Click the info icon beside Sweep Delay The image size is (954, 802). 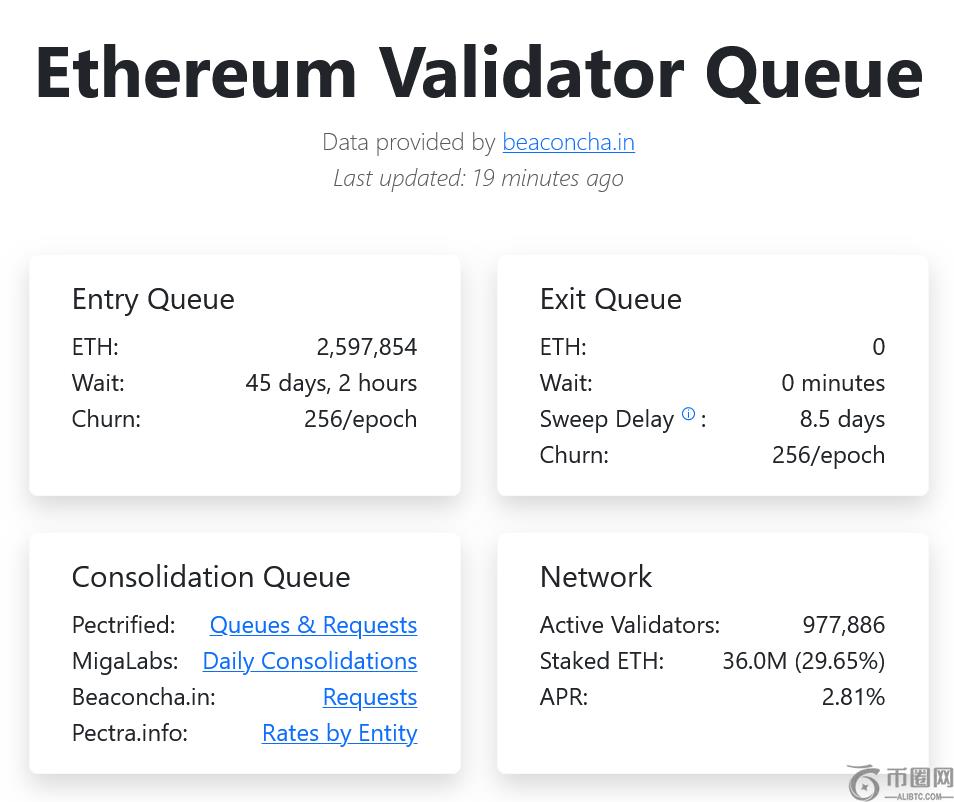(688, 414)
